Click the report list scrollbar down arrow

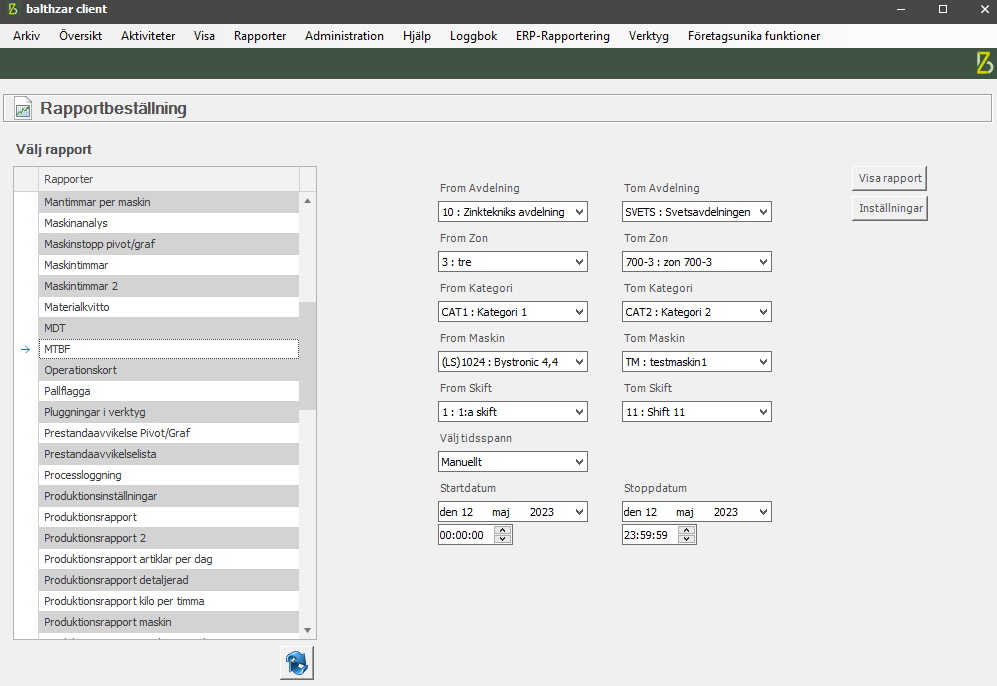pos(308,630)
